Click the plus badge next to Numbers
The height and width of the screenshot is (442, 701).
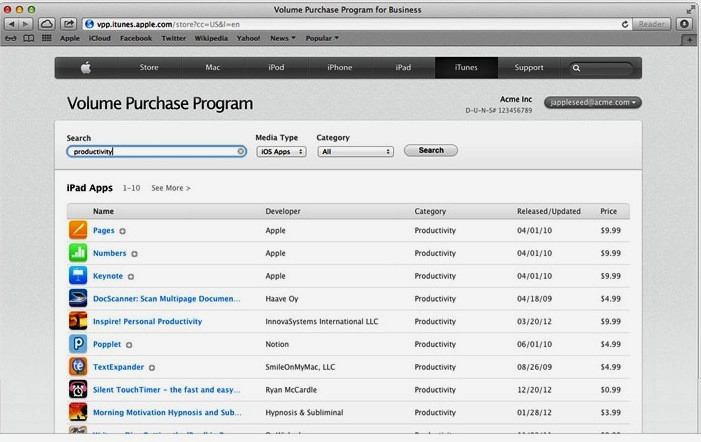134,254
